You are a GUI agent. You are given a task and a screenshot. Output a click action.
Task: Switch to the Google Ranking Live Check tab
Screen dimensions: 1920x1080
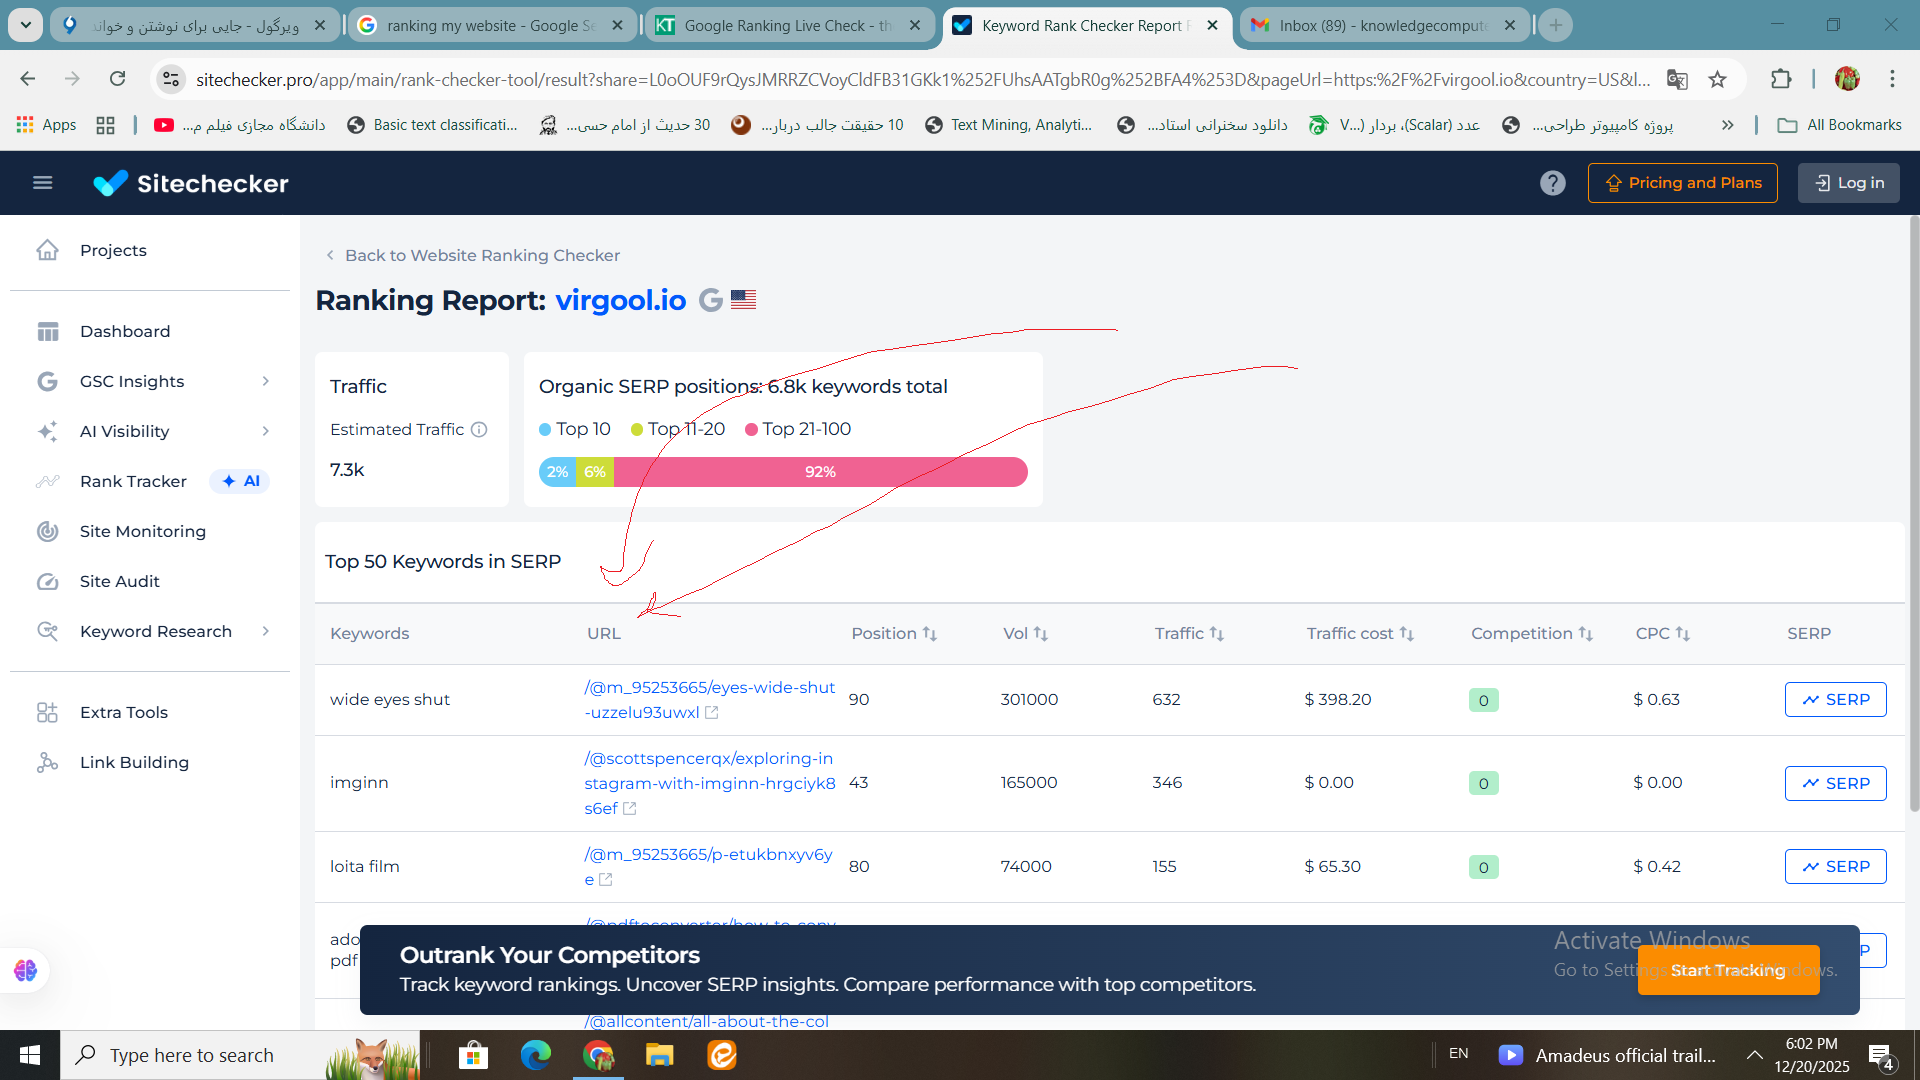(787, 26)
